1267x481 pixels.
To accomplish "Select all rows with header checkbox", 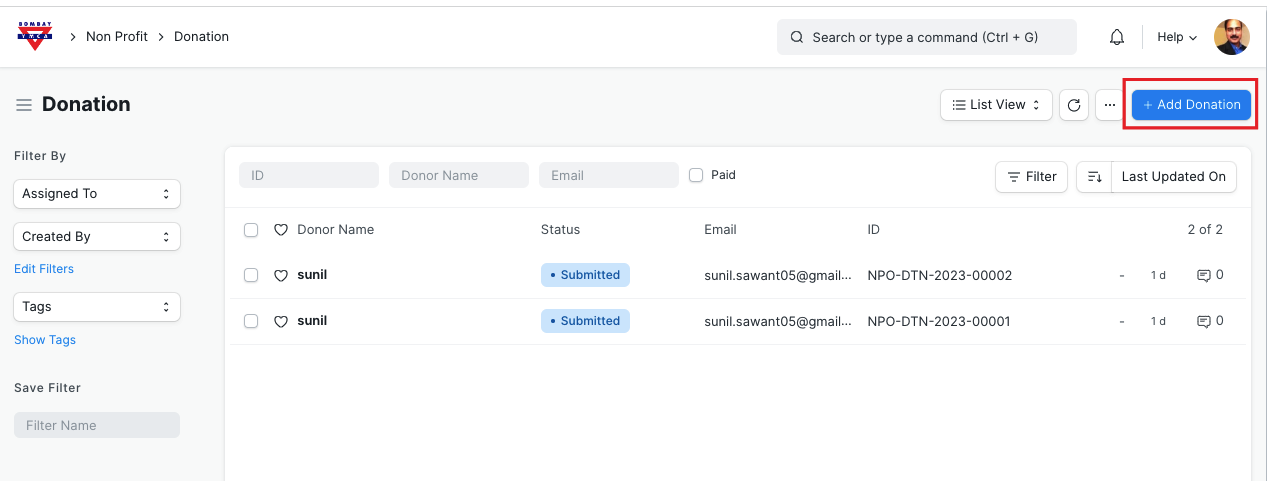I will [251, 230].
